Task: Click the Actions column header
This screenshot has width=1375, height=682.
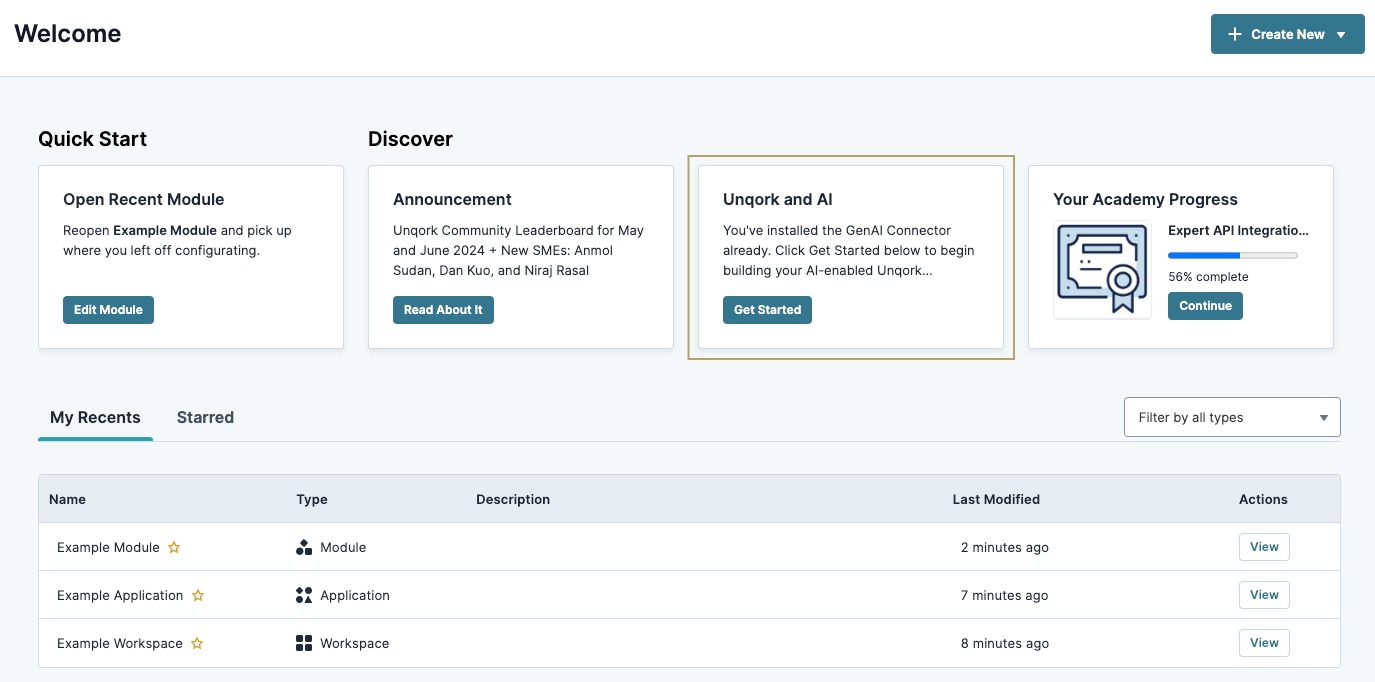Action: pos(1263,499)
